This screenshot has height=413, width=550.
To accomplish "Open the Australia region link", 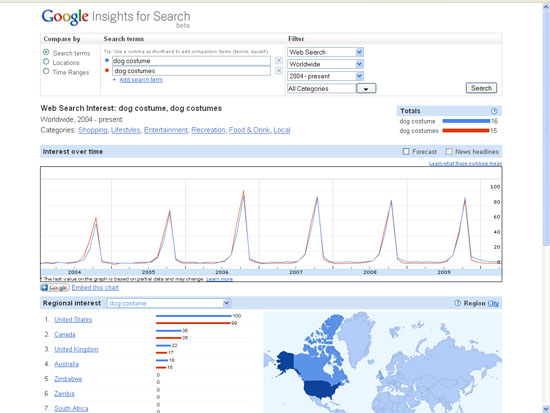I will pos(66,364).
